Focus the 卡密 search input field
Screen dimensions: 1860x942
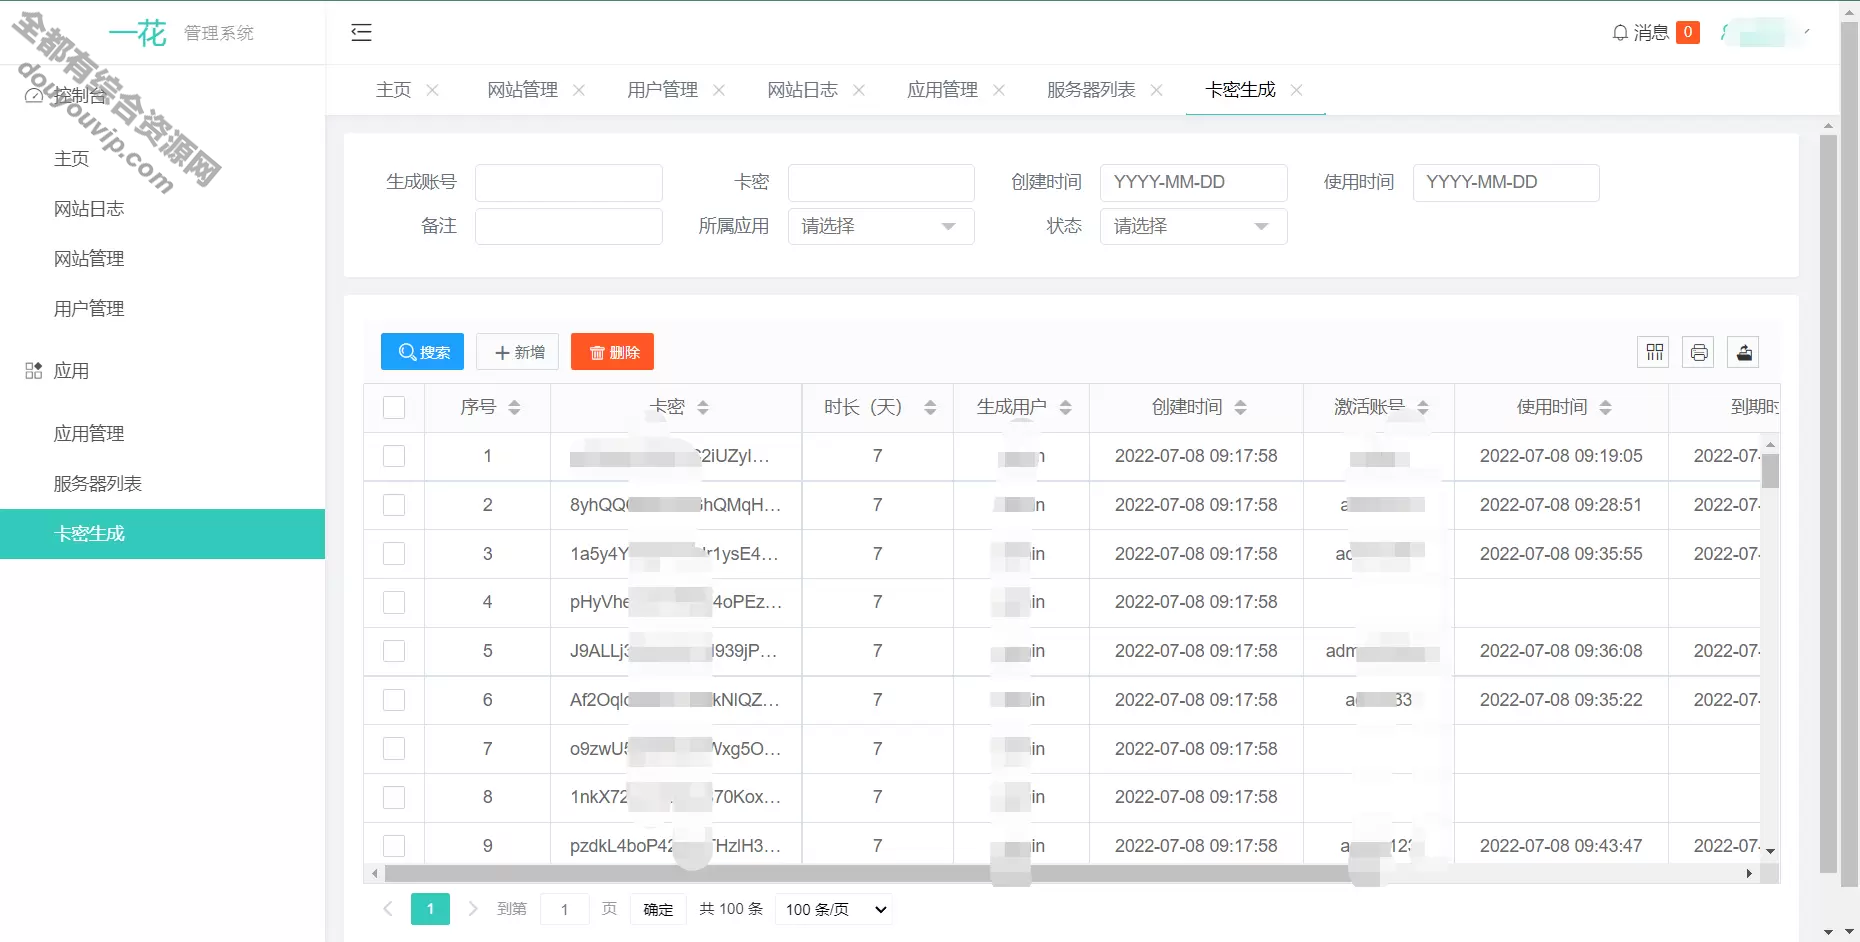pyautogui.click(x=881, y=182)
